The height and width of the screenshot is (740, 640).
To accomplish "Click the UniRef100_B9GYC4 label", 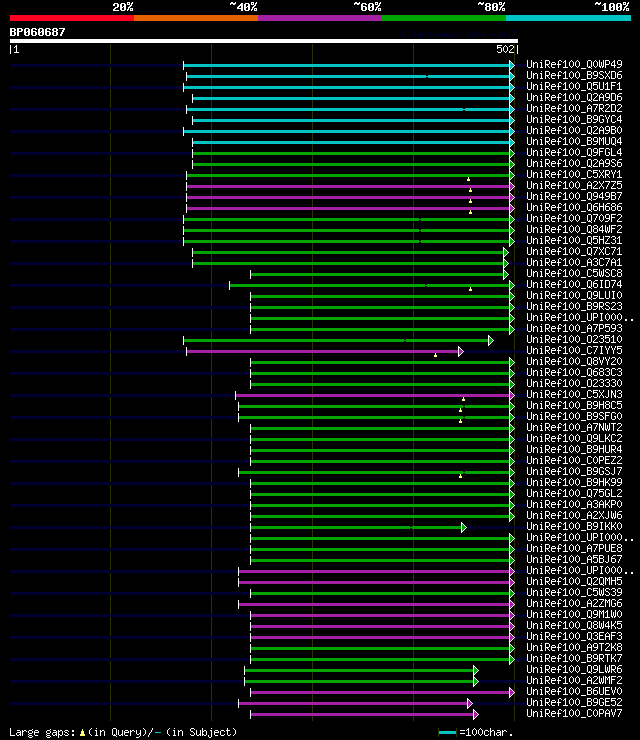I will pyautogui.click(x=574, y=119).
